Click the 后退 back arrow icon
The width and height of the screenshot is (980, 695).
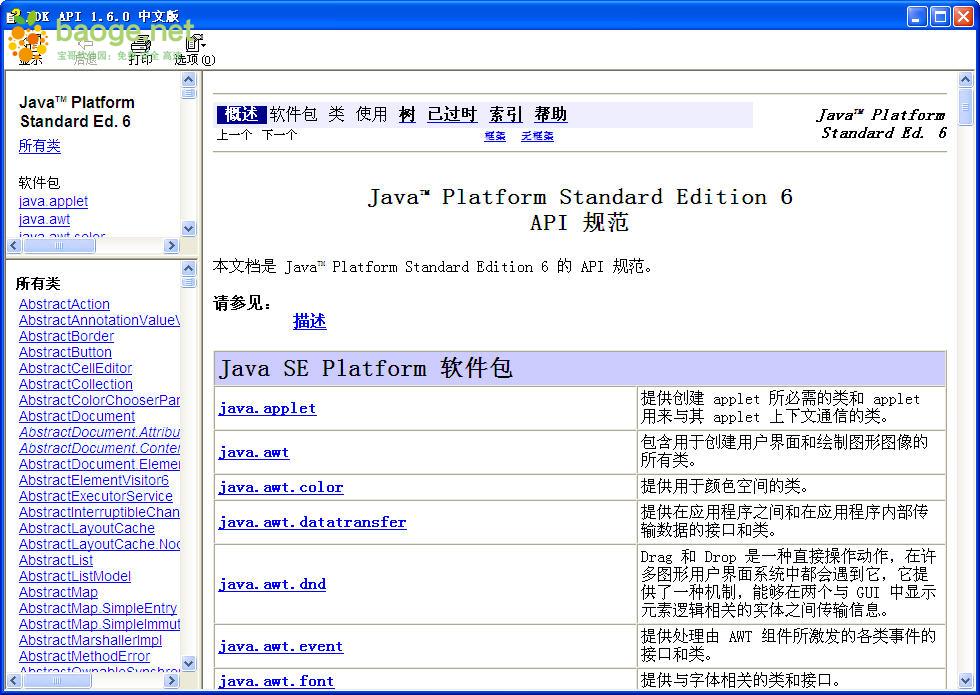click(85, 45)
